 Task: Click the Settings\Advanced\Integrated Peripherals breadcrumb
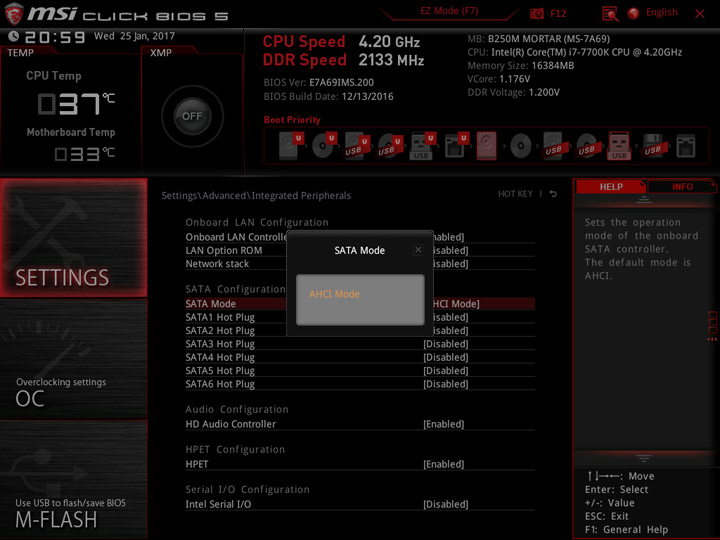point(256,196)
